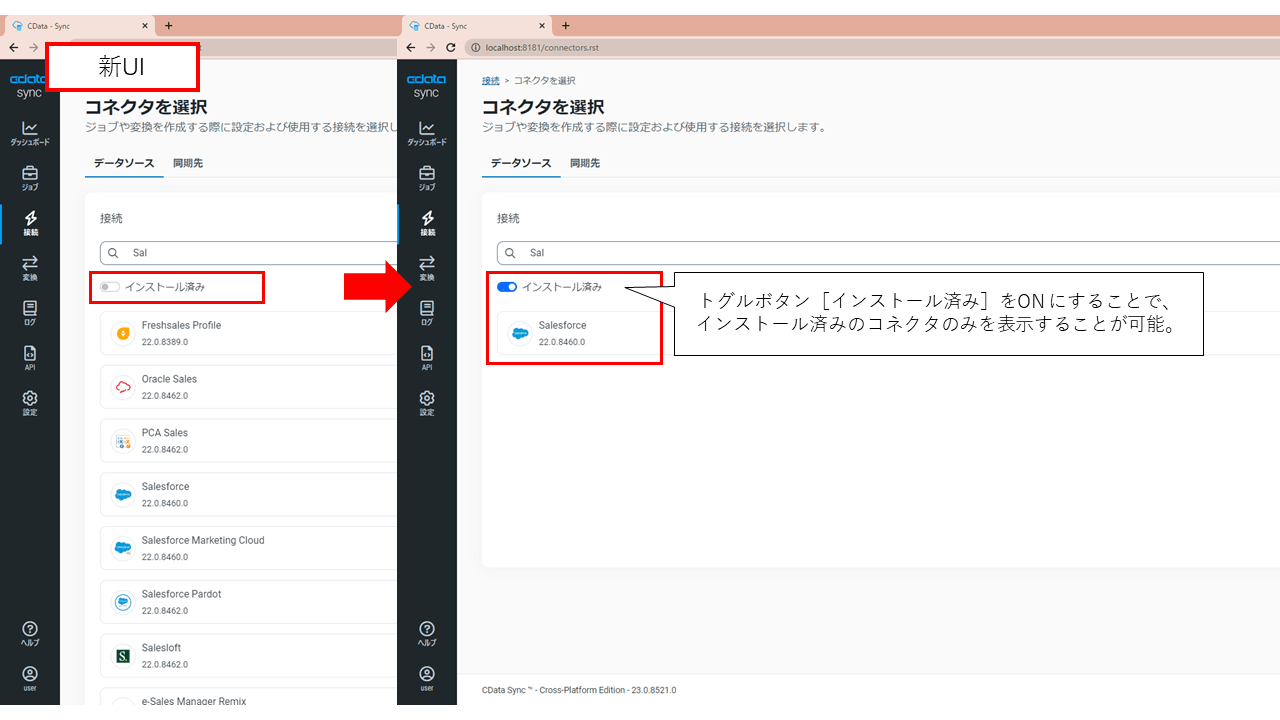Choose the PCA Sales connector
1280x720 pixels.
tap(250, 441)
